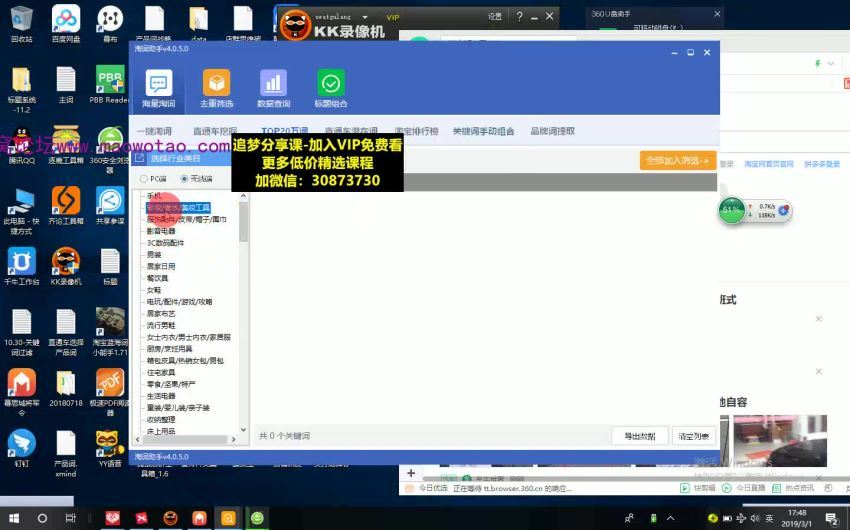Select the 流行男鞋 category

coord(161,325)
